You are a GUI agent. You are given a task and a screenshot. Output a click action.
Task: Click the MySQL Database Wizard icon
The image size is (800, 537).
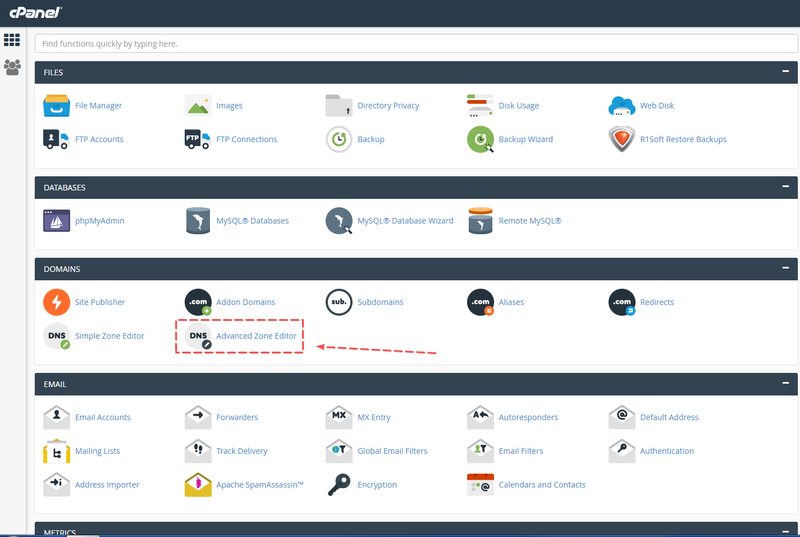click(339, 221)
